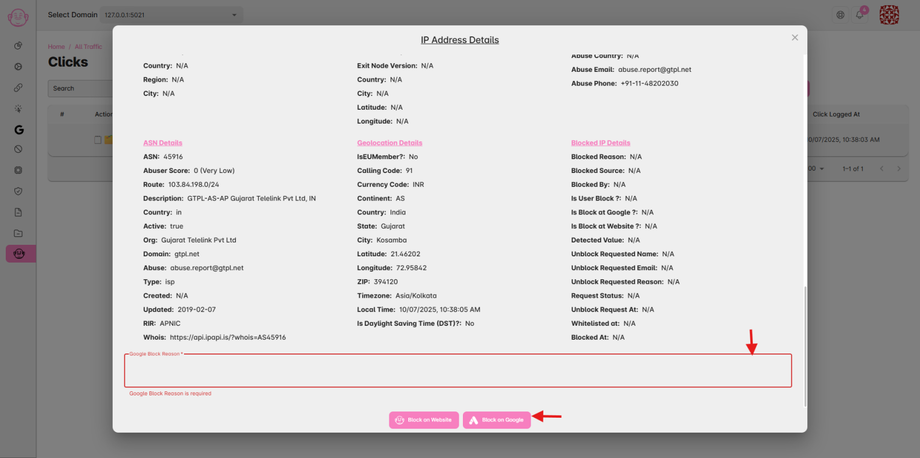920x458 pixels.
Task: Go to previous page in Clicks table
Action: click(881, 169)
